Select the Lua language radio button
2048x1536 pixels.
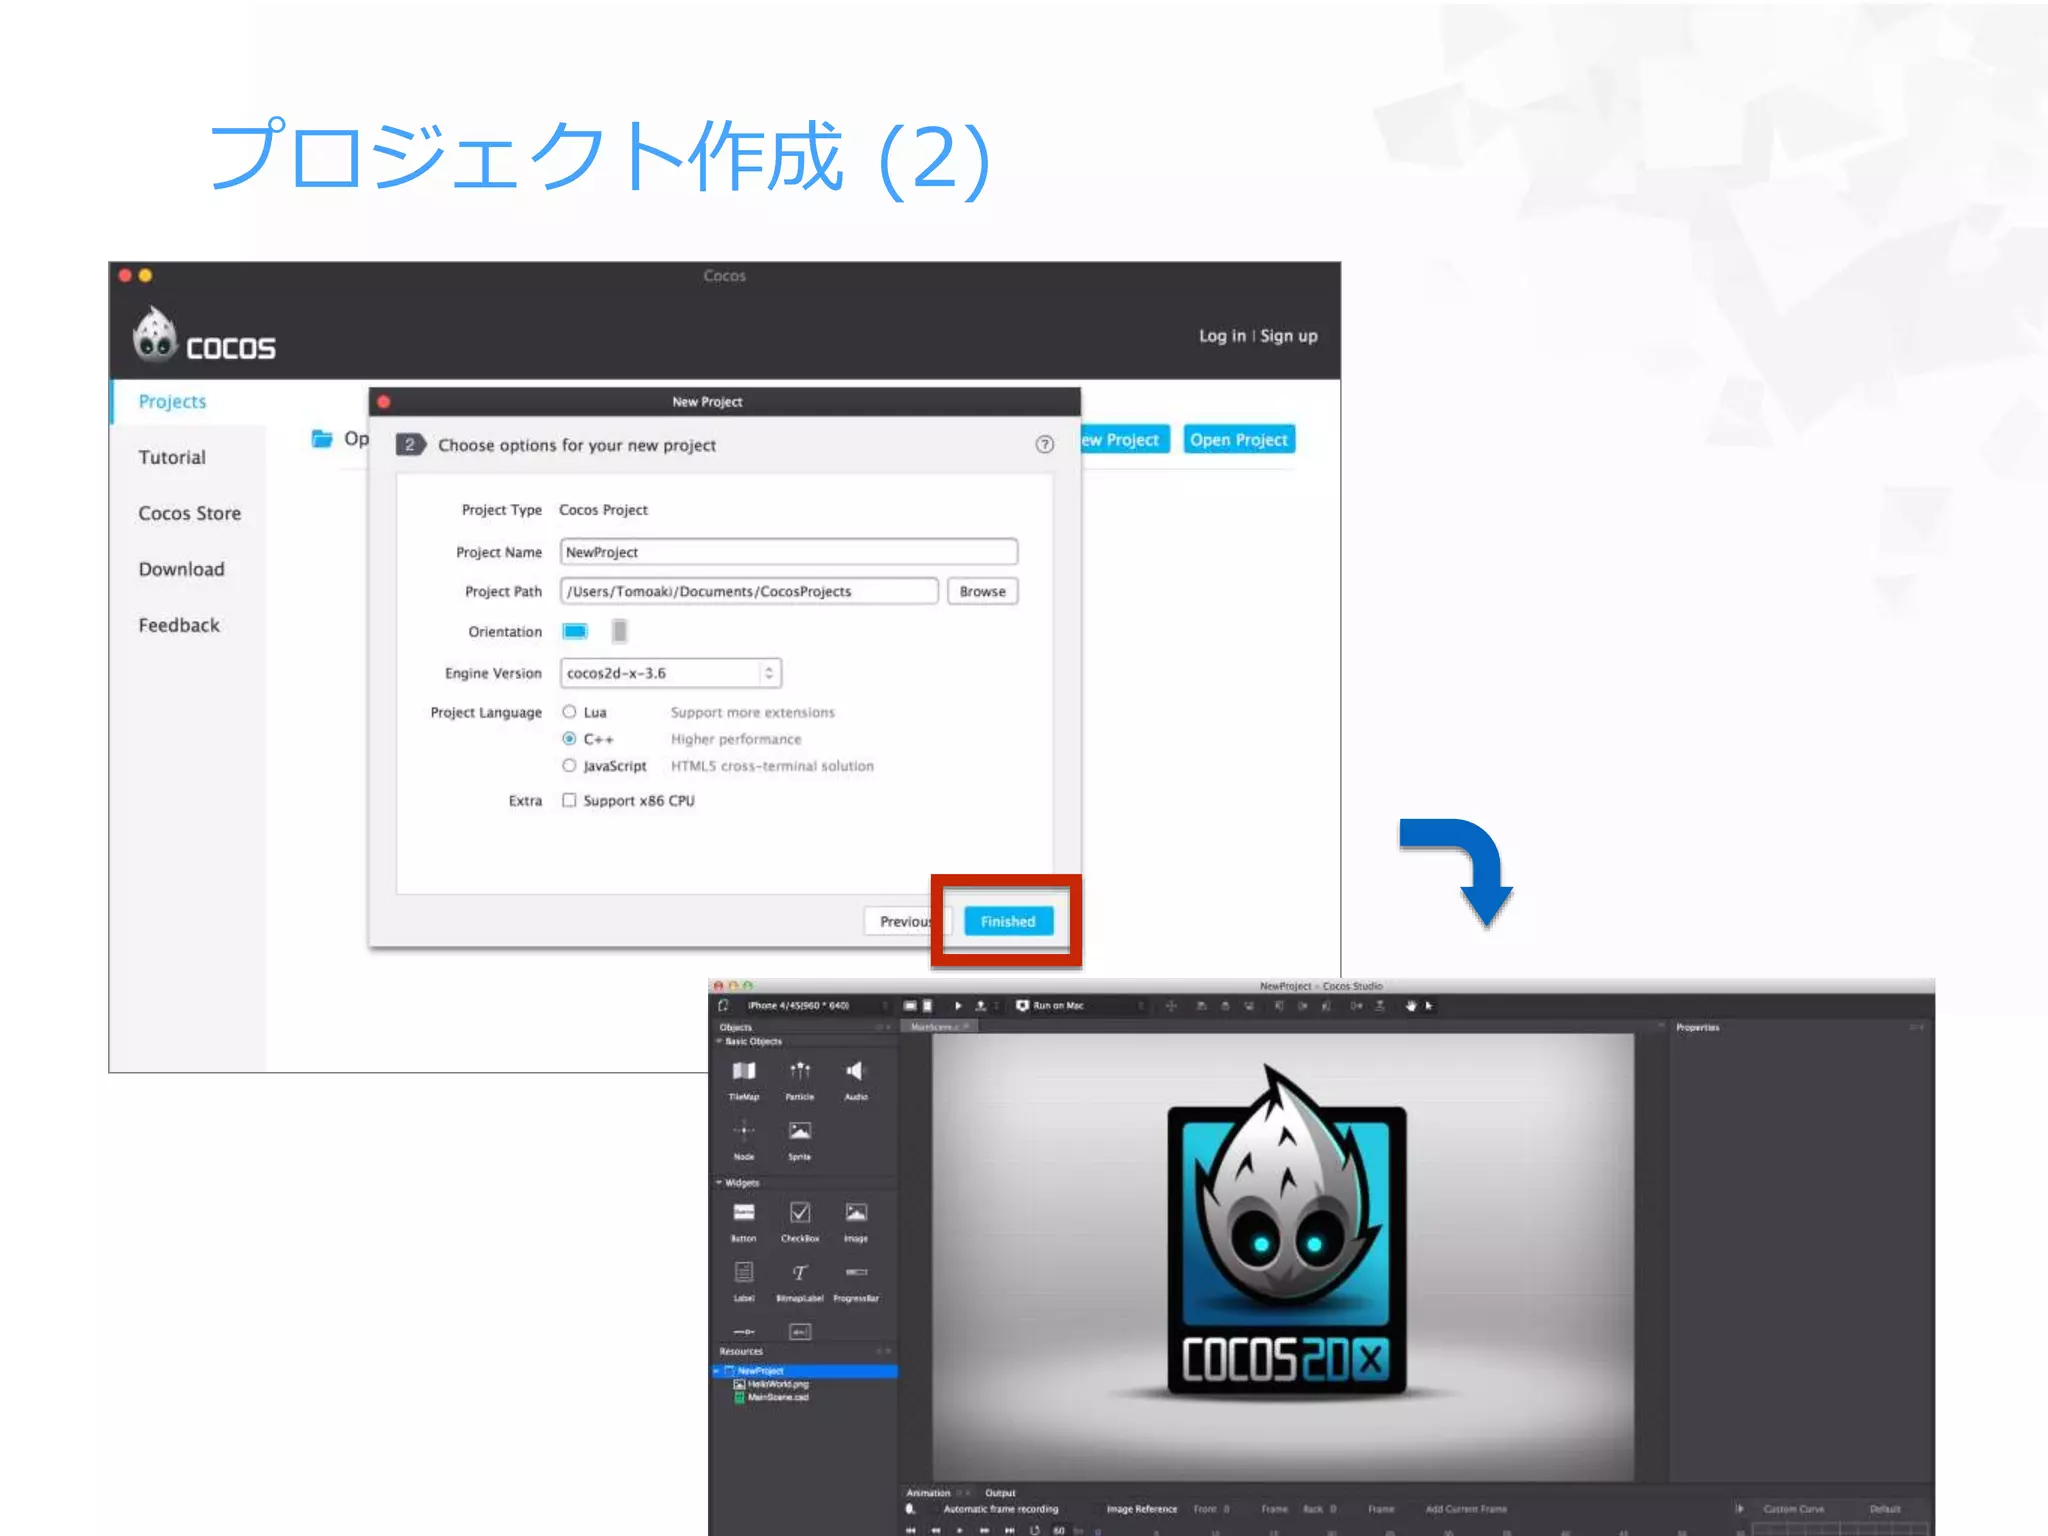[569, 712]
